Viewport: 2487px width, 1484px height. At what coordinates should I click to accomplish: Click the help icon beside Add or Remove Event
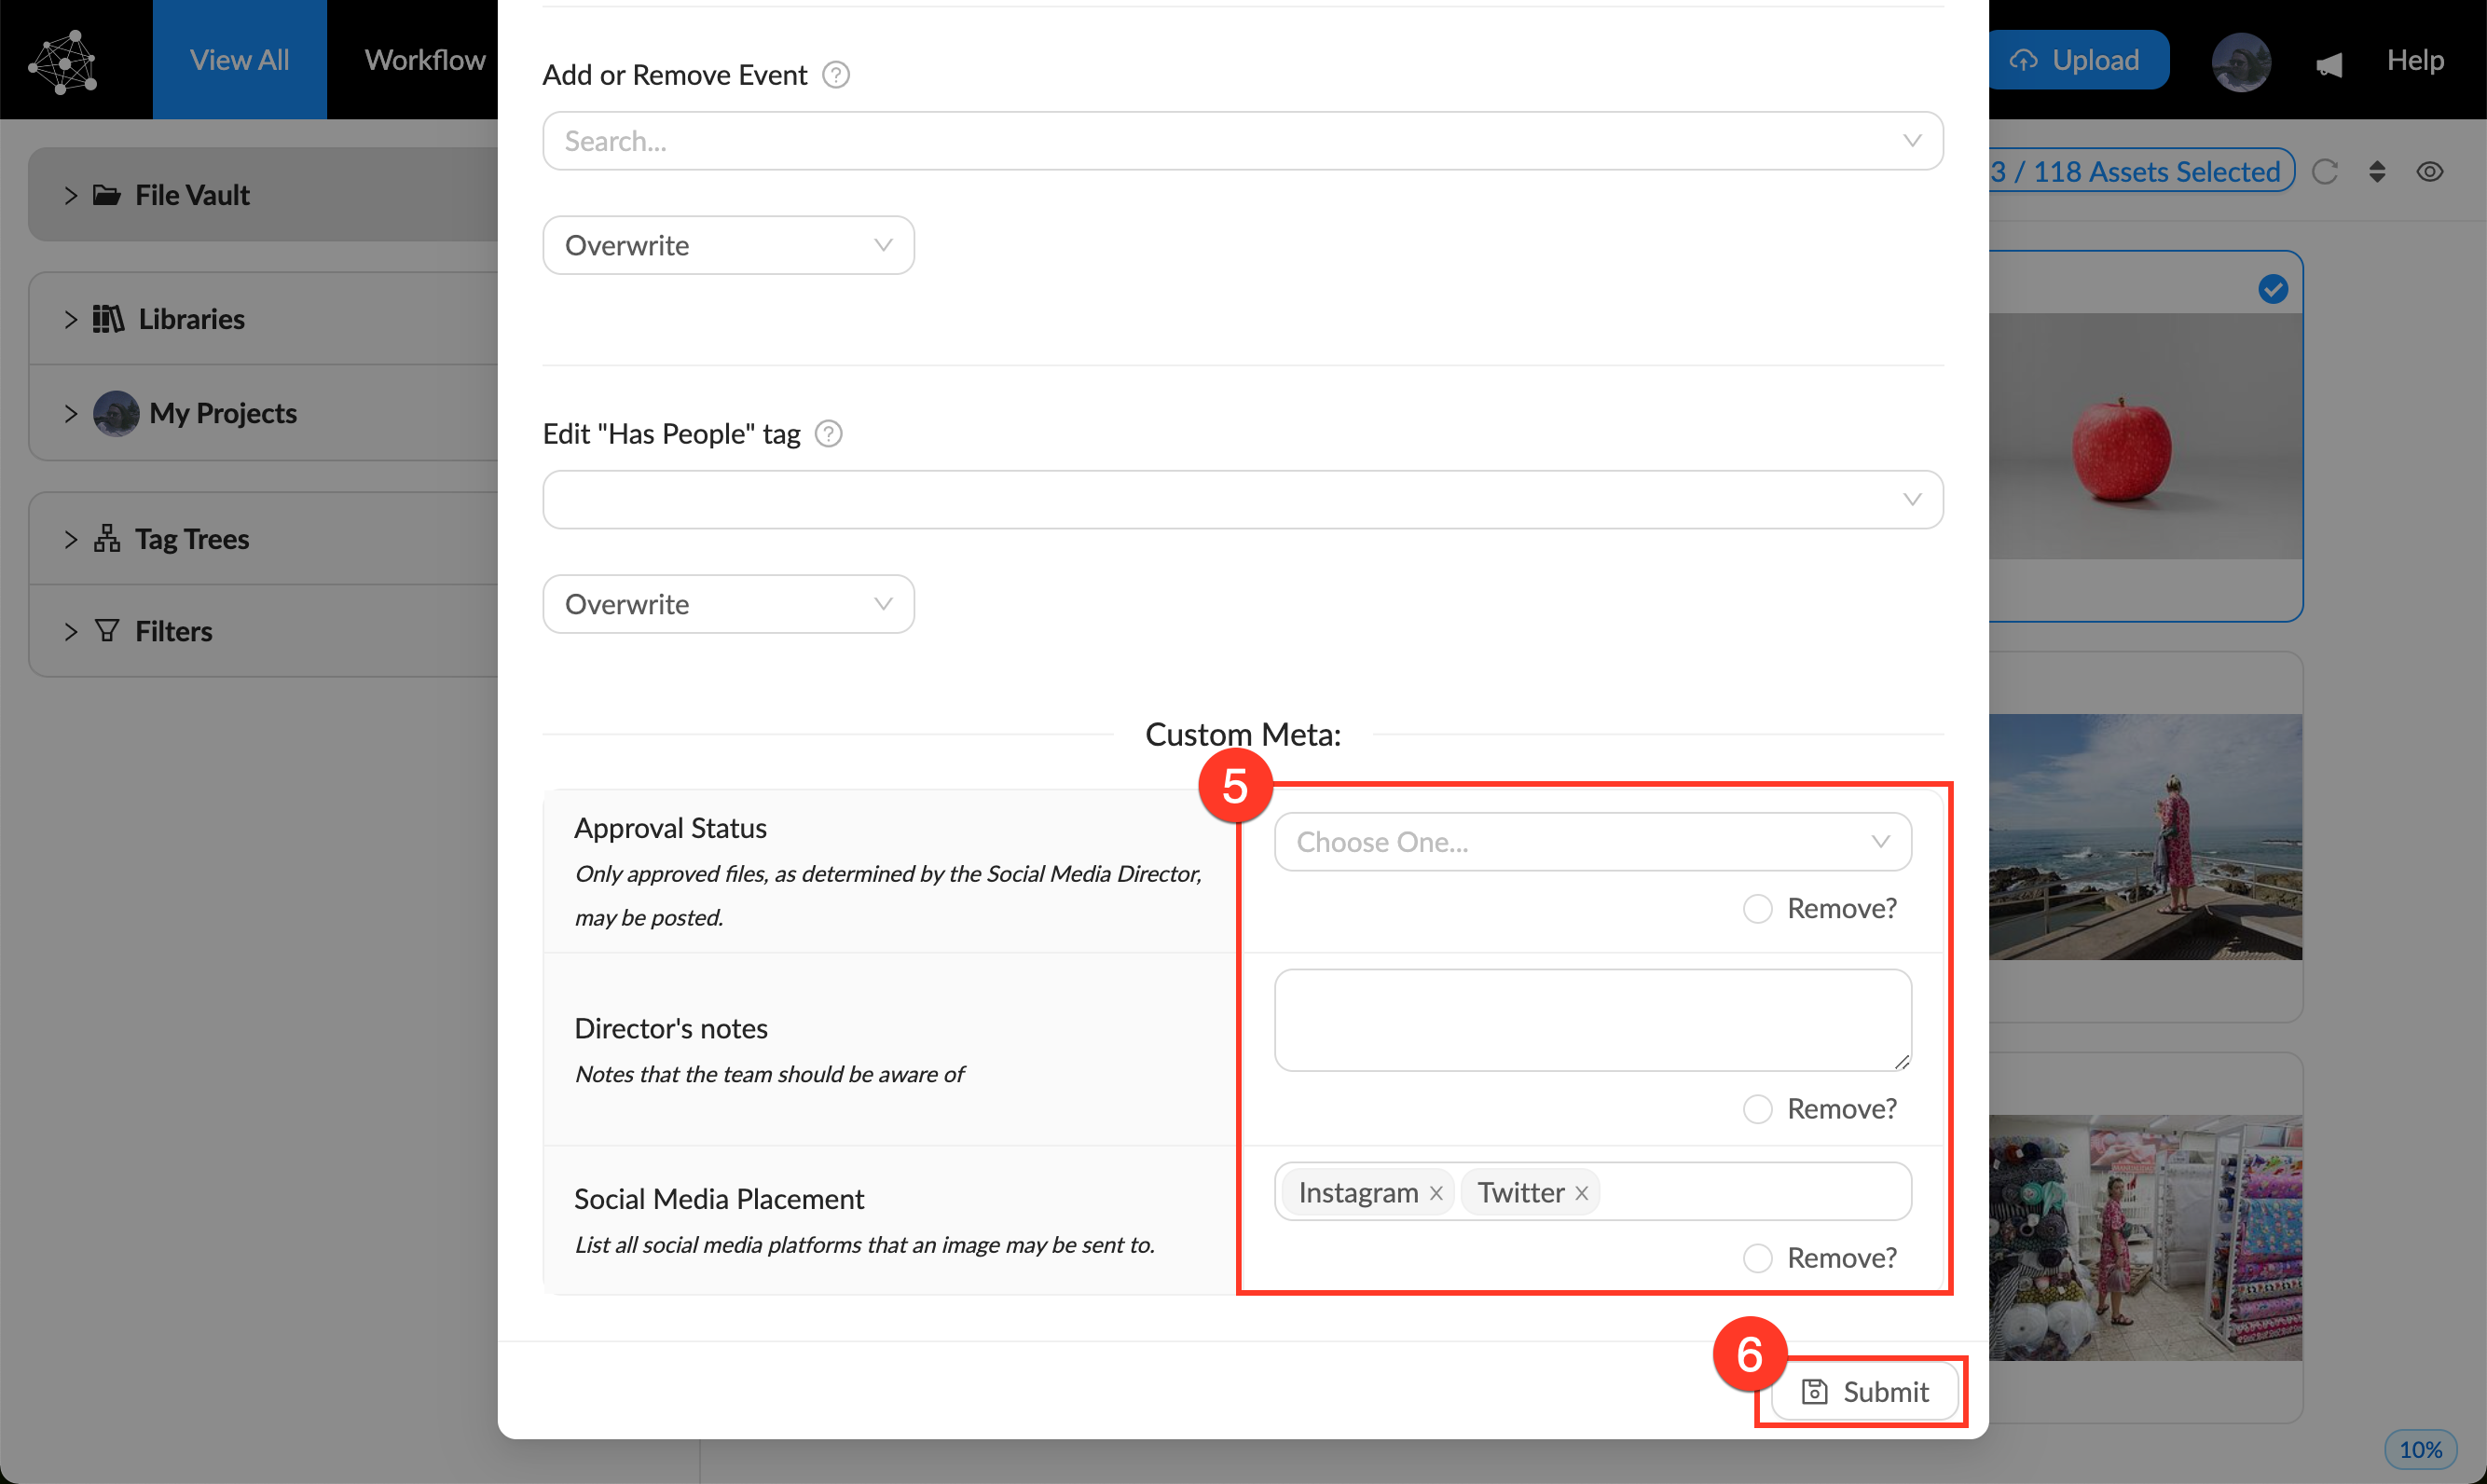point(836,75)
